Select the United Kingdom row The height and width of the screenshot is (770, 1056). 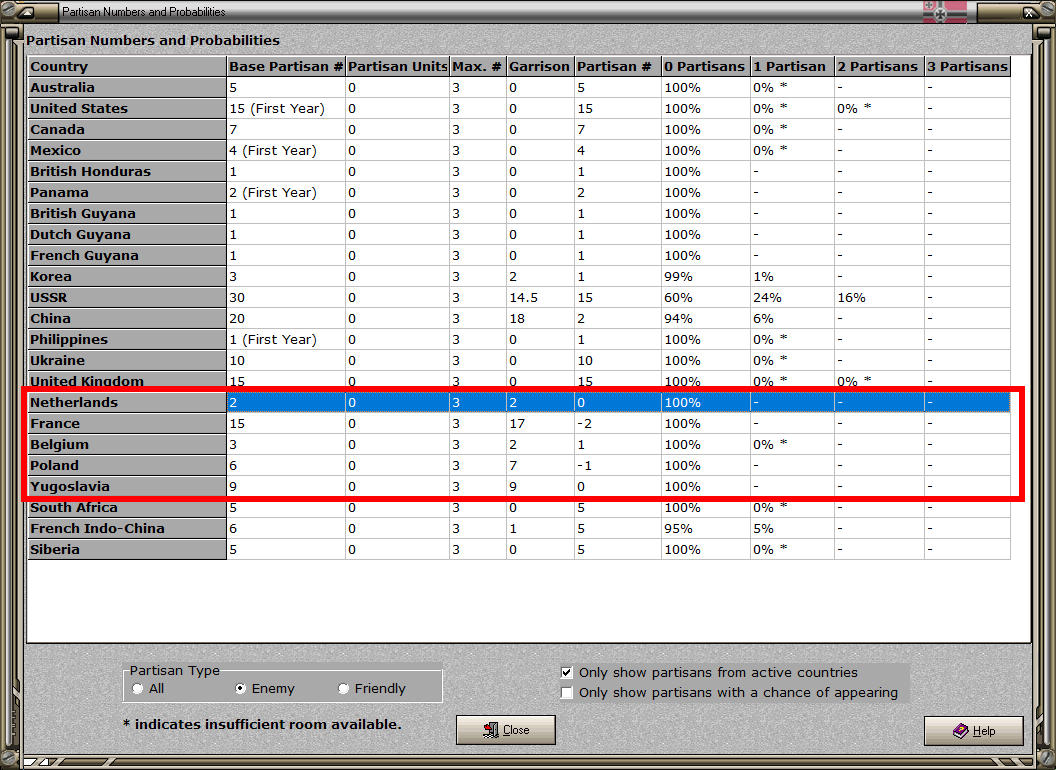point(519,380)
